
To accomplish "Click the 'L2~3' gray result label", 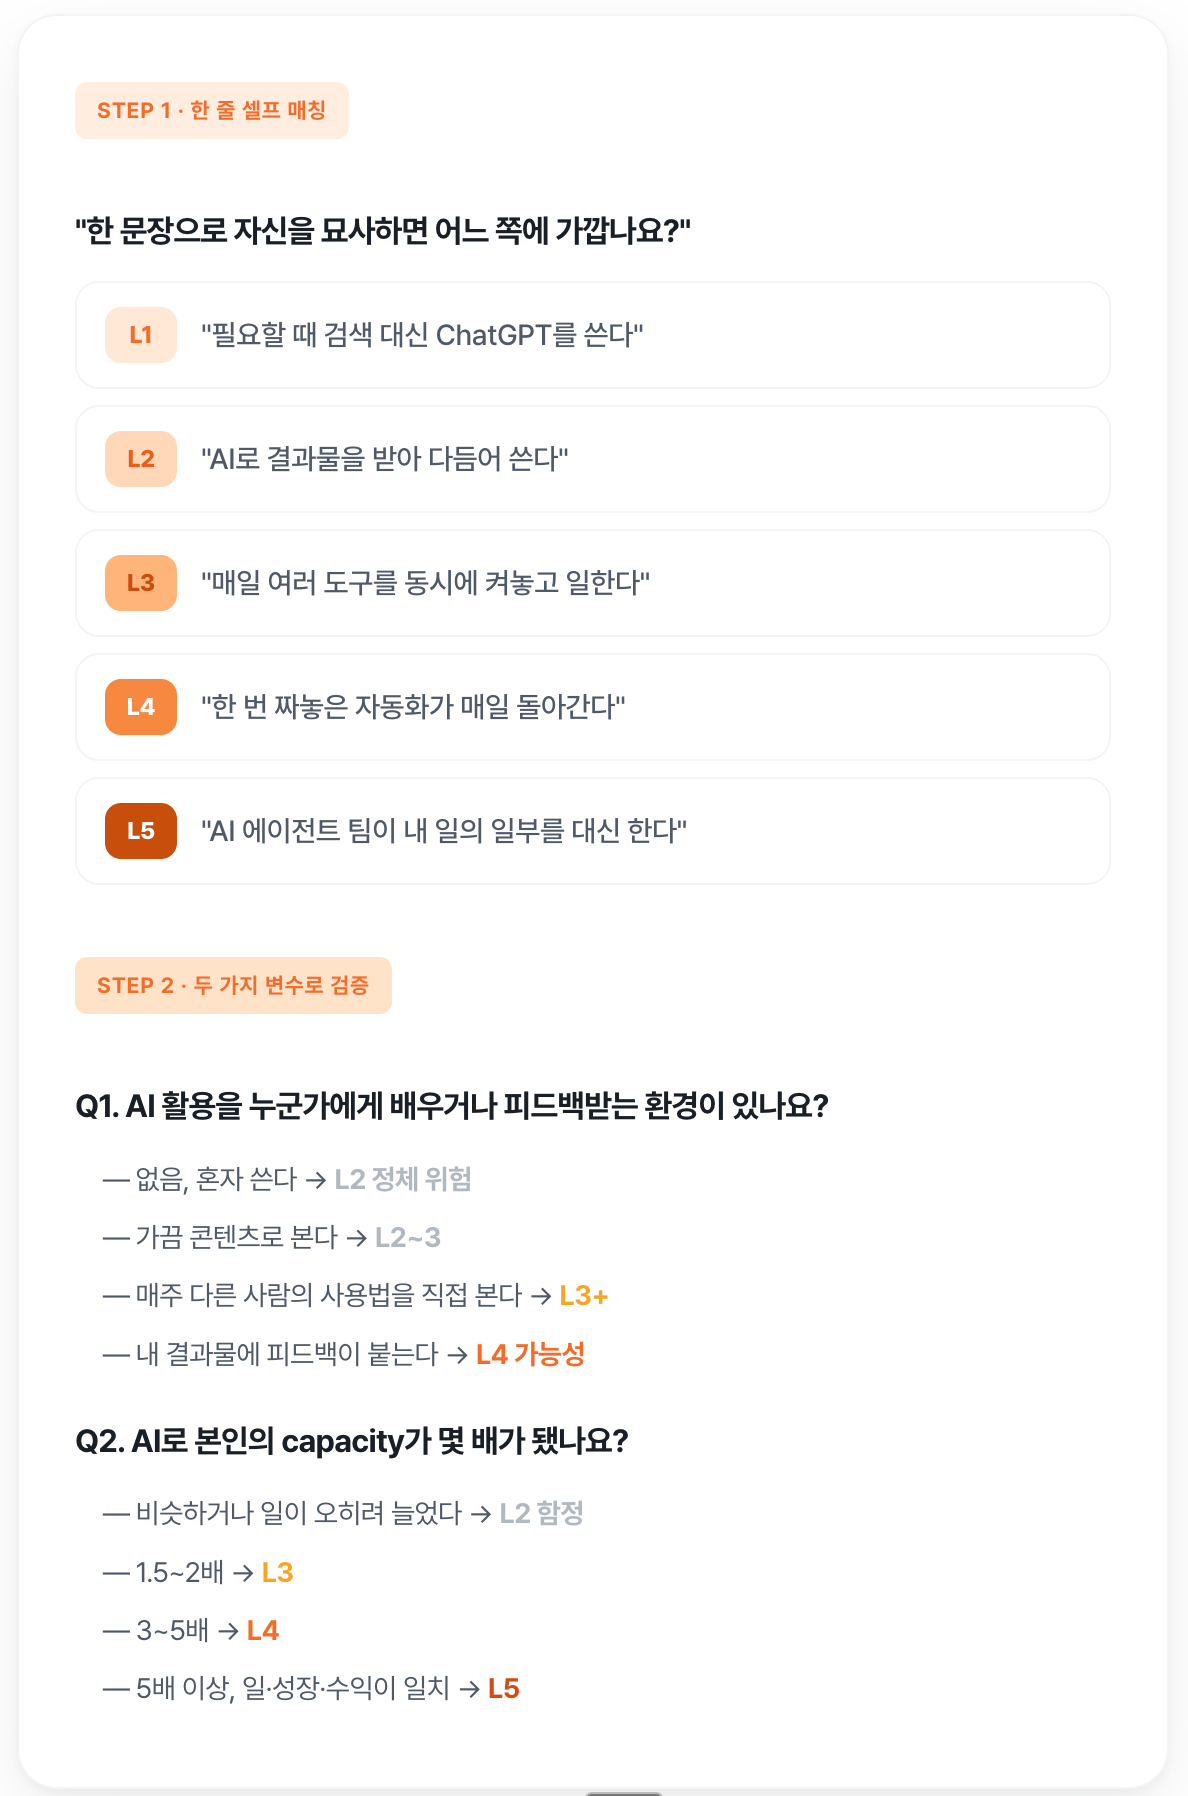I will tap(408, 1238).
